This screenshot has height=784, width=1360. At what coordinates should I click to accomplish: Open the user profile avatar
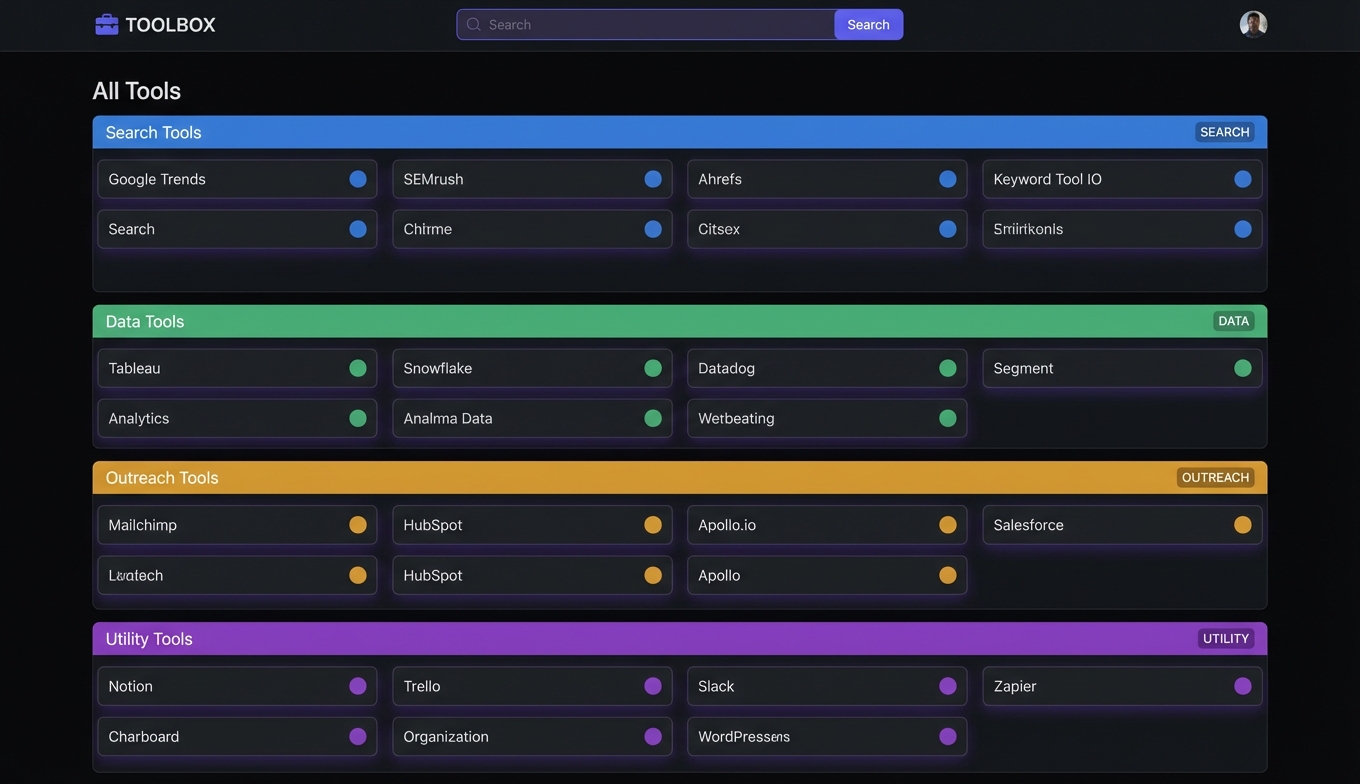pyautogui.click(x=1253, y=25)
